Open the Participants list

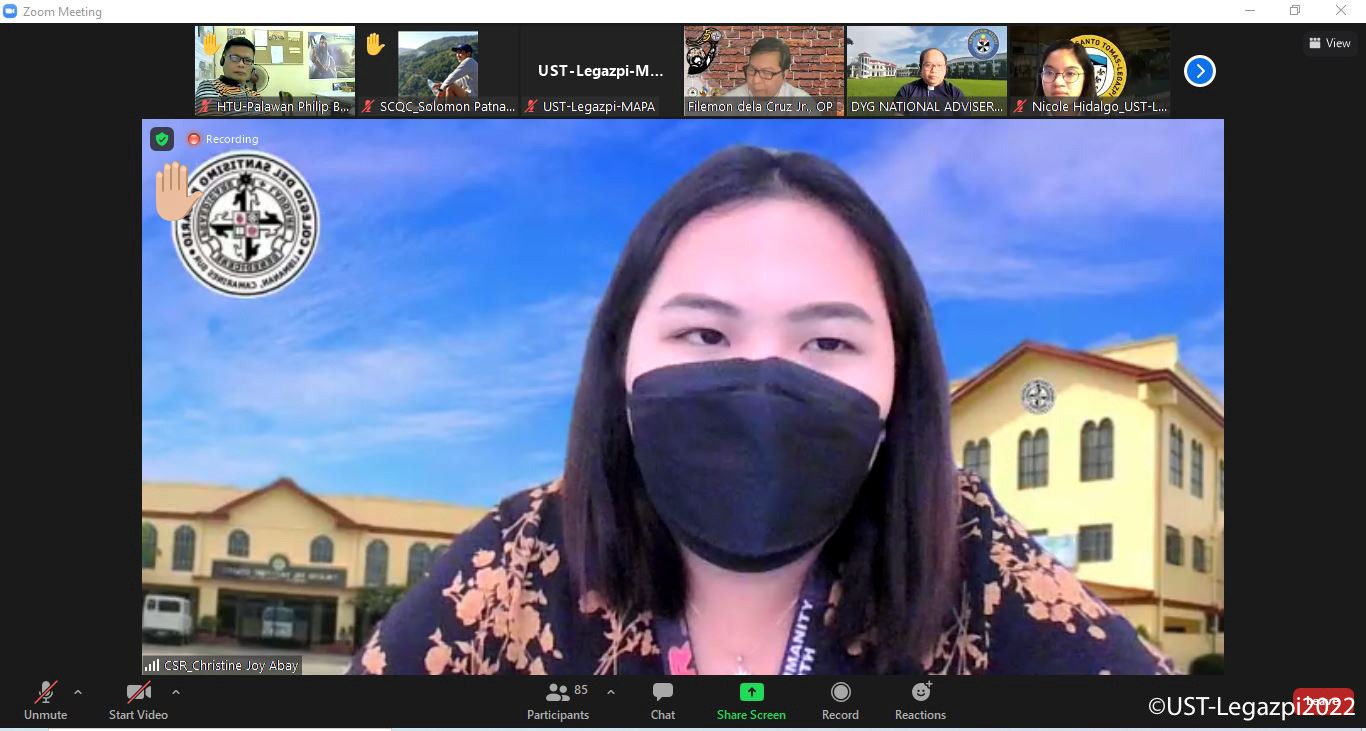click(558, 701)
